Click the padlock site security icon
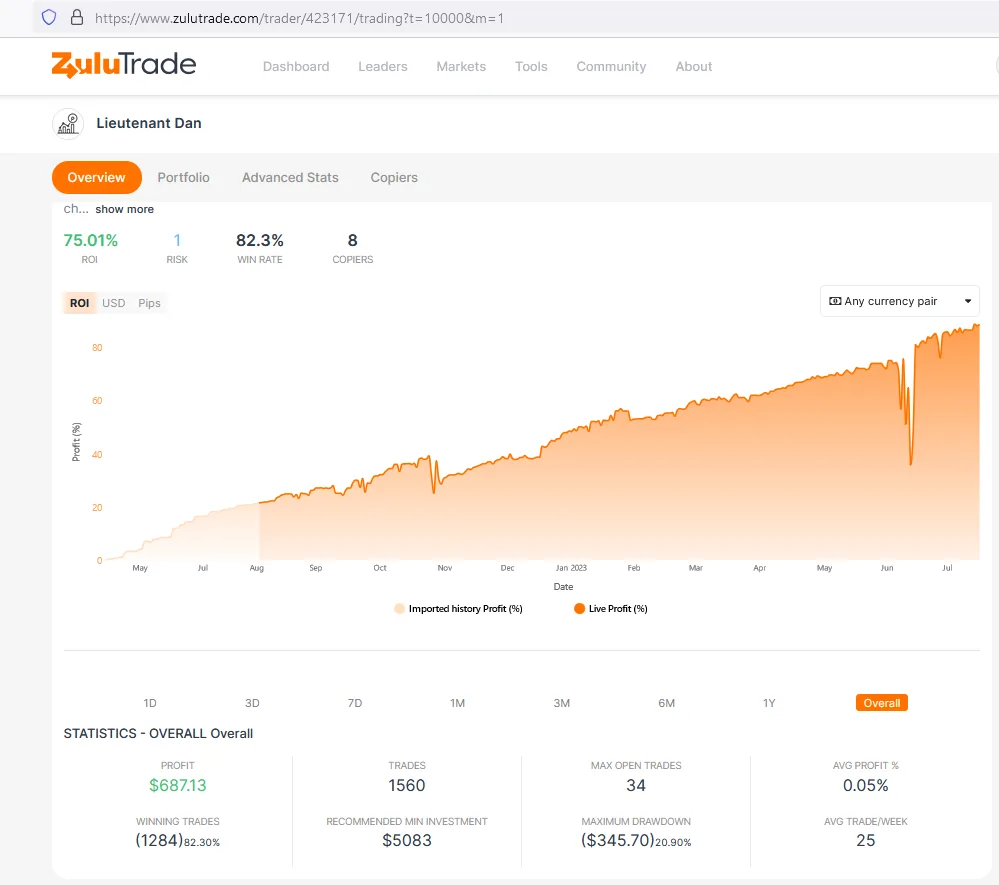This screenshot has width=999, height=885. (x=77, y=17)
